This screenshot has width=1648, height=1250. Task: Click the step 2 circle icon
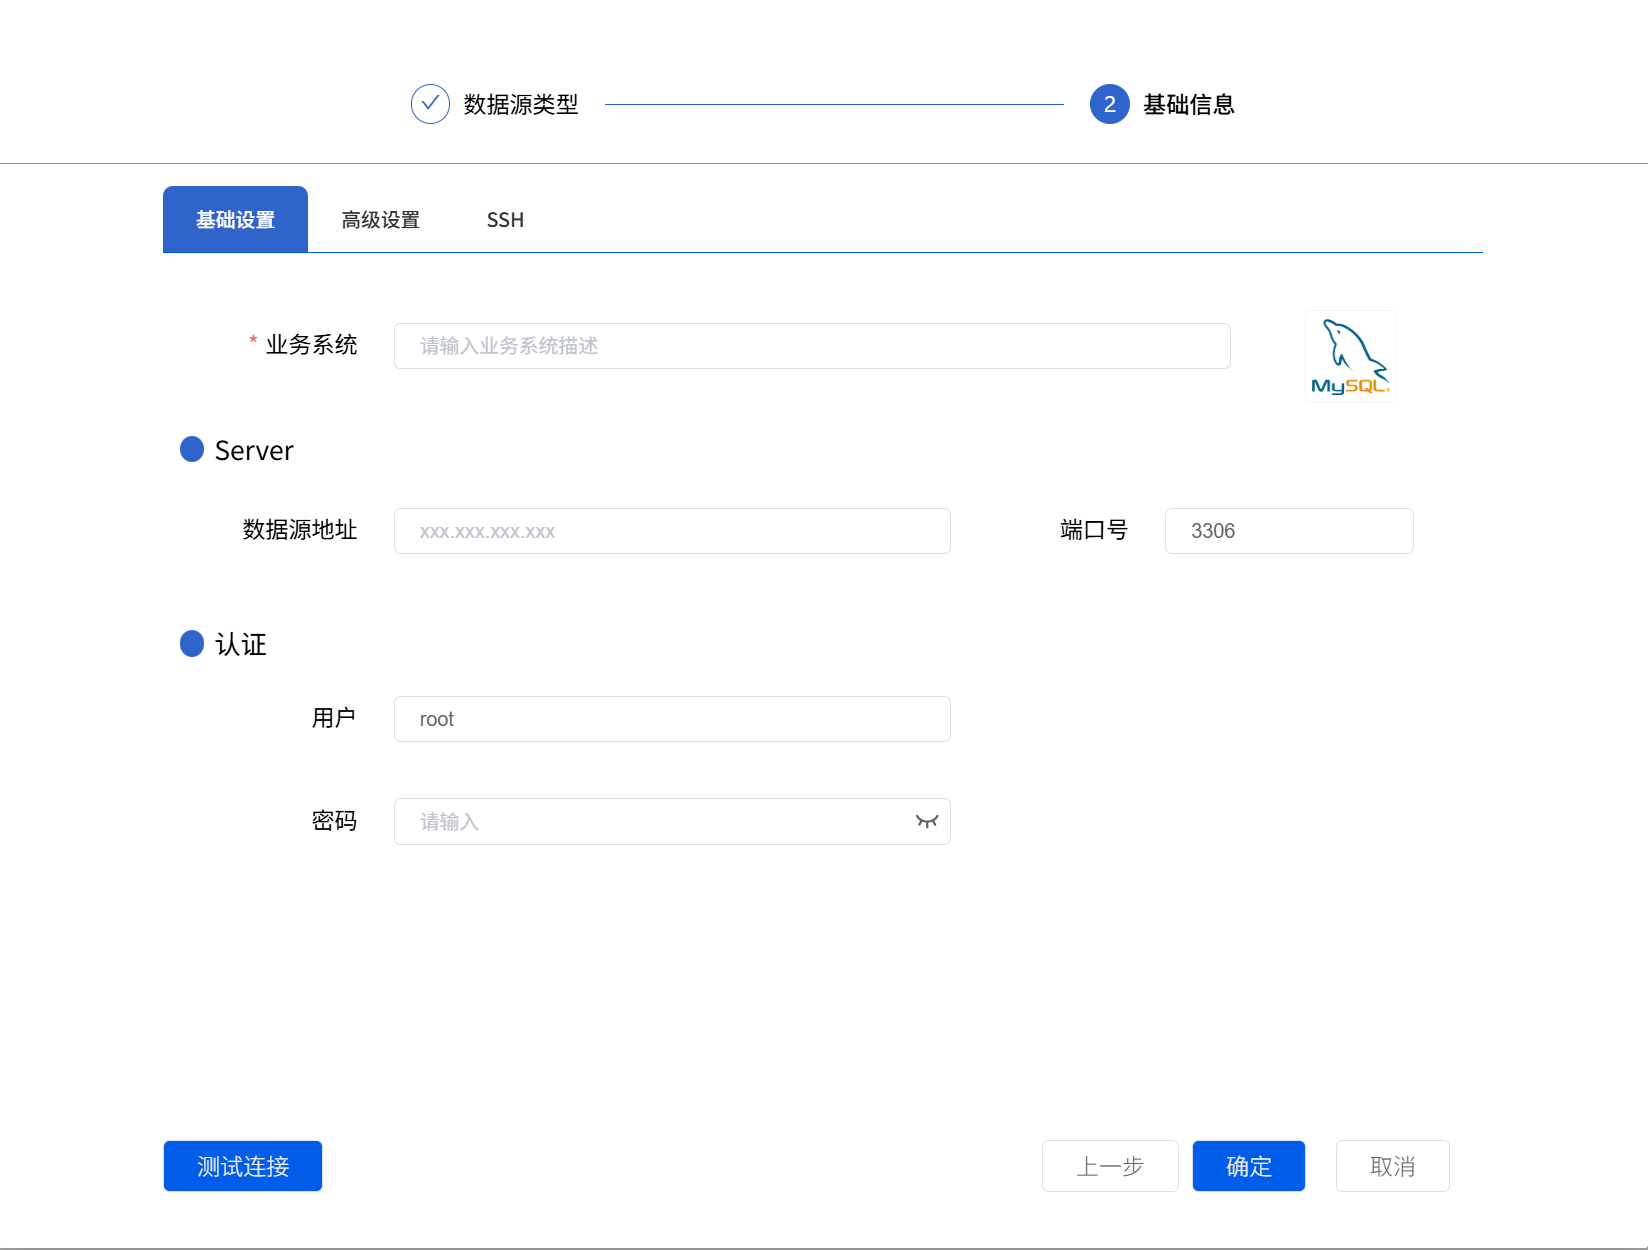[1109, 104]
